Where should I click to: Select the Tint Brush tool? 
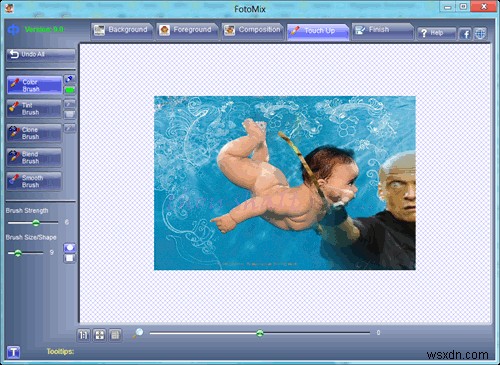[34, 109]
